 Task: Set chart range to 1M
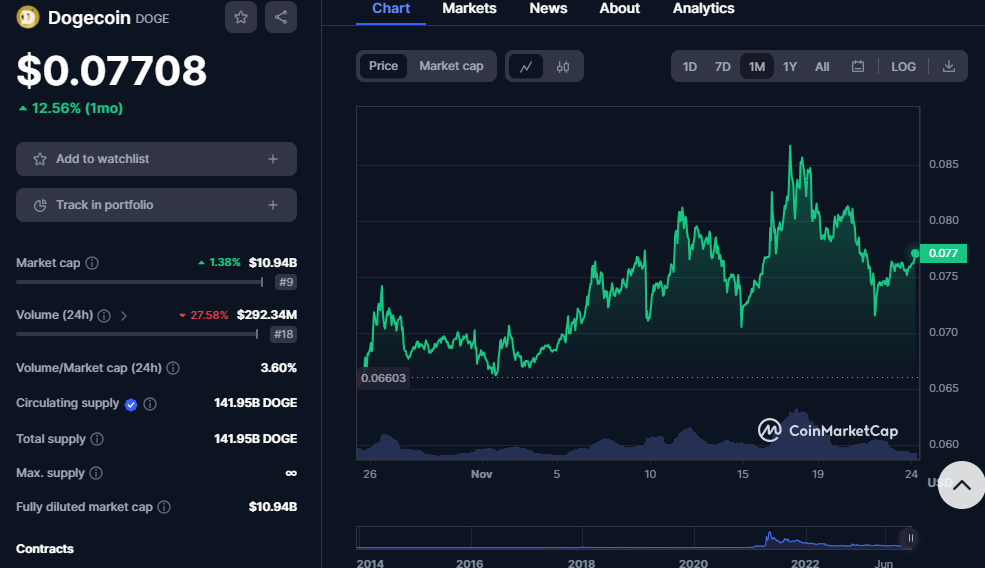pos(756,67)
